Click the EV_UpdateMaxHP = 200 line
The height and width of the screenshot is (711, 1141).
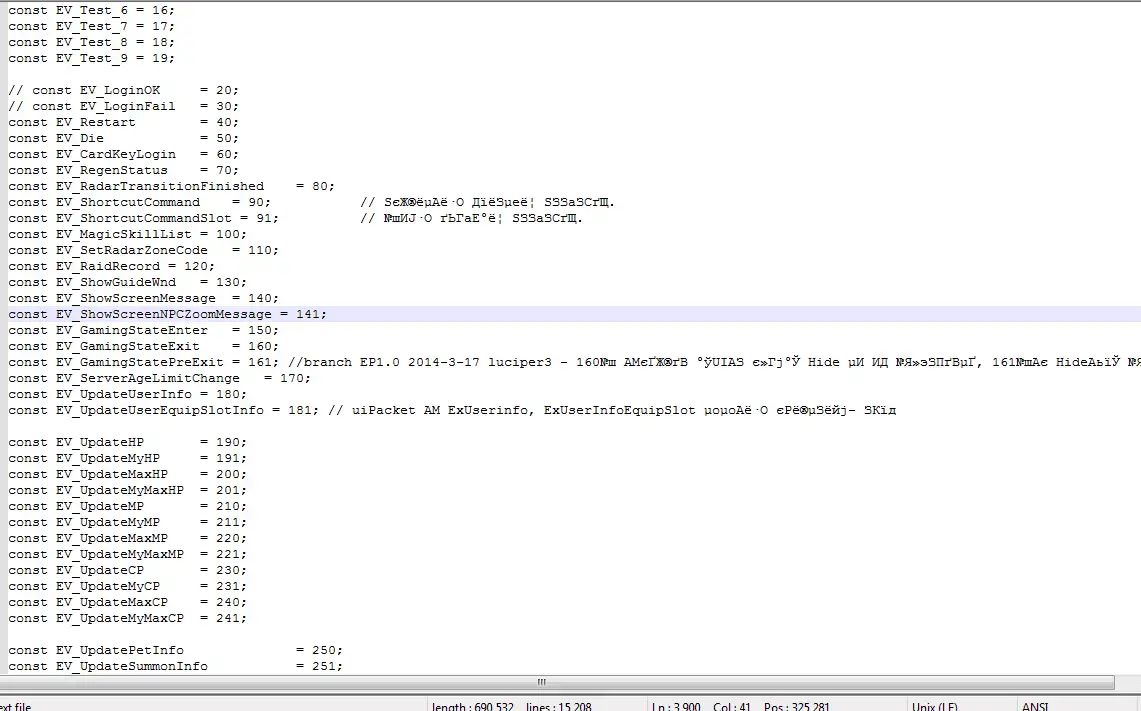click(x=127, y=474)
